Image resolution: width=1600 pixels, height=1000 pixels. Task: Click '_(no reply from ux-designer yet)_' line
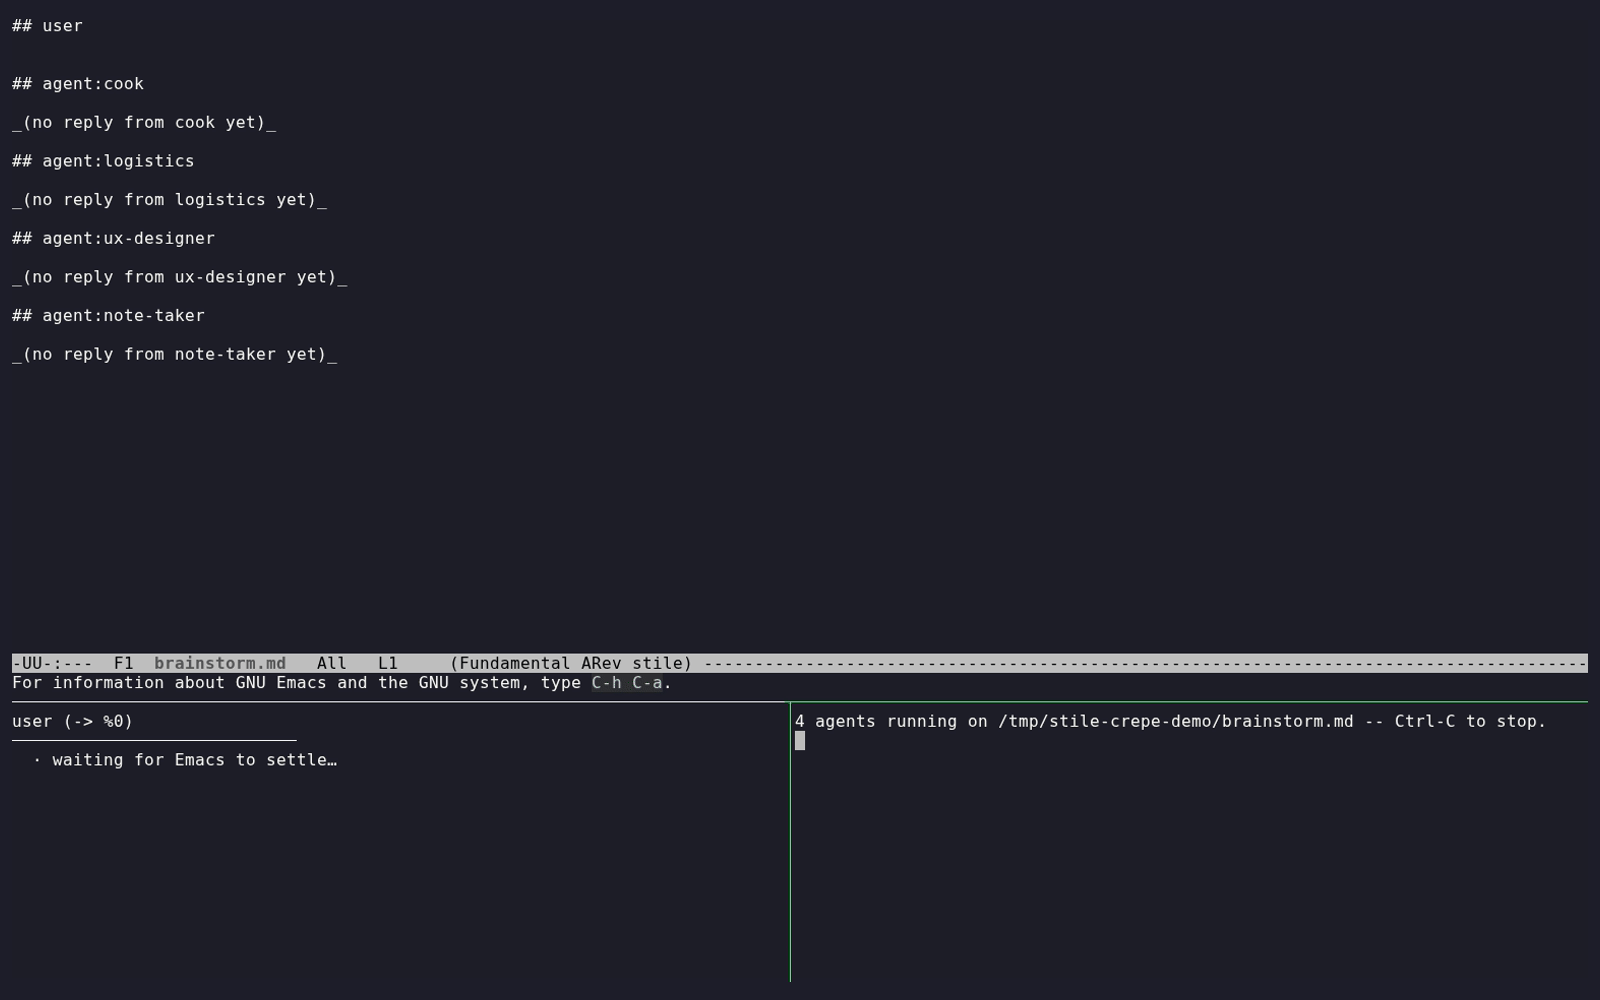click(180, 277)
